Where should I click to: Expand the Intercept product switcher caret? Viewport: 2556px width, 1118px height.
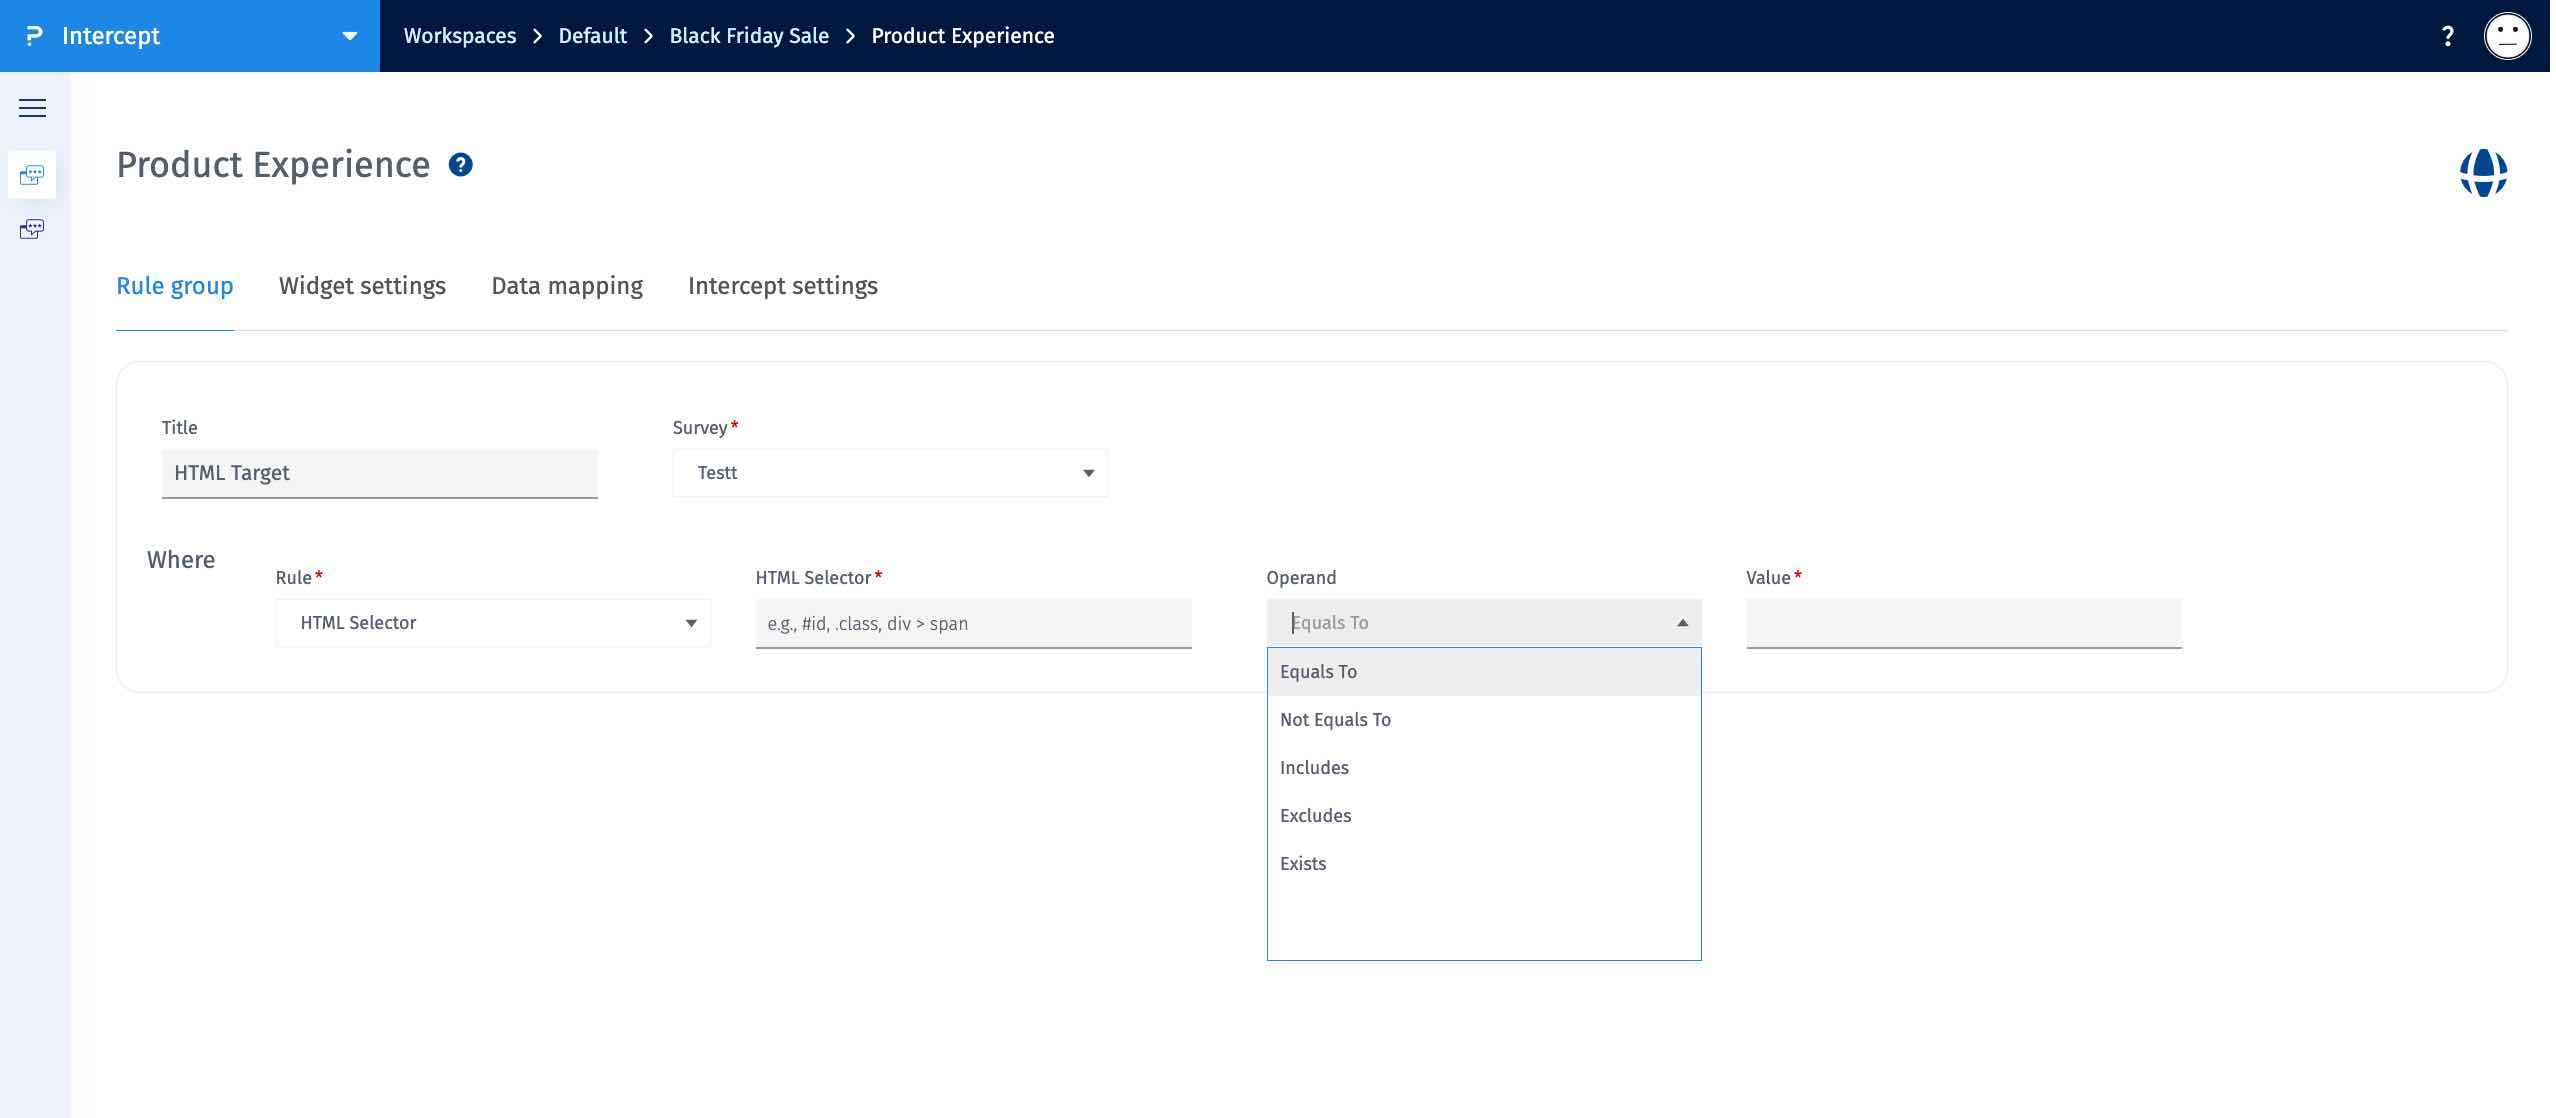click(x=349, y=35)
